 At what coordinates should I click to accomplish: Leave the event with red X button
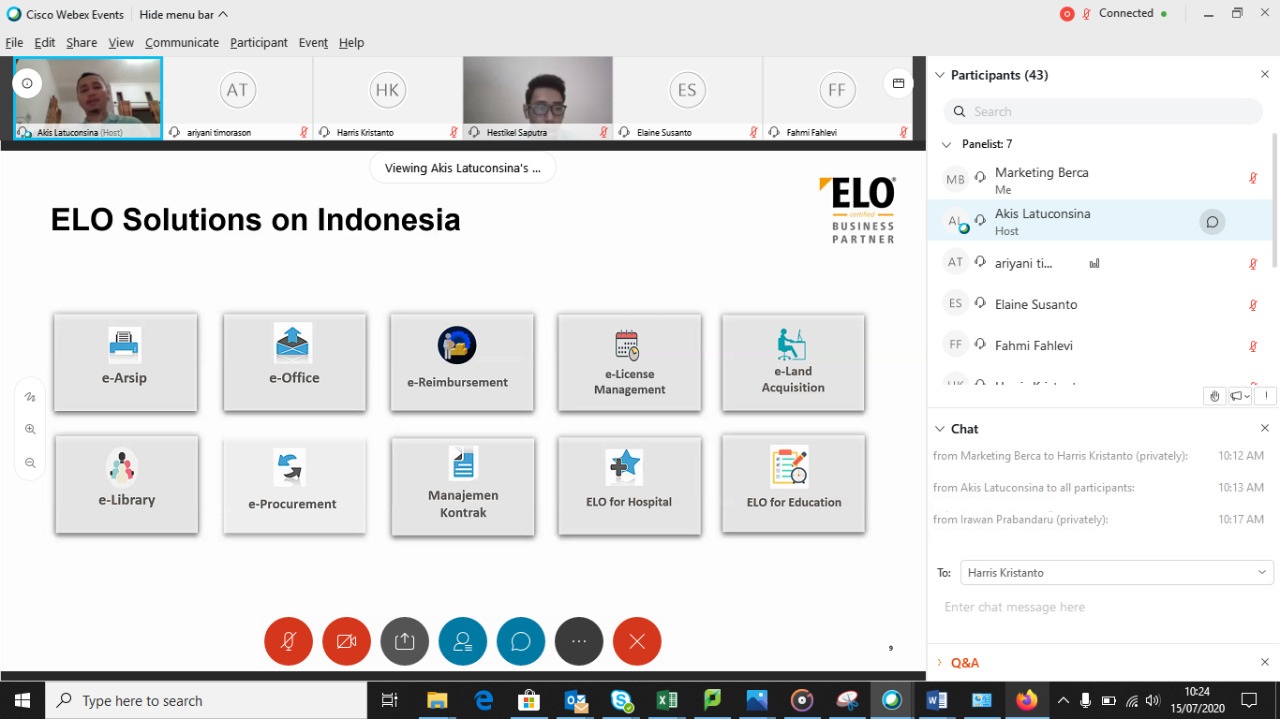coord(637,641)
